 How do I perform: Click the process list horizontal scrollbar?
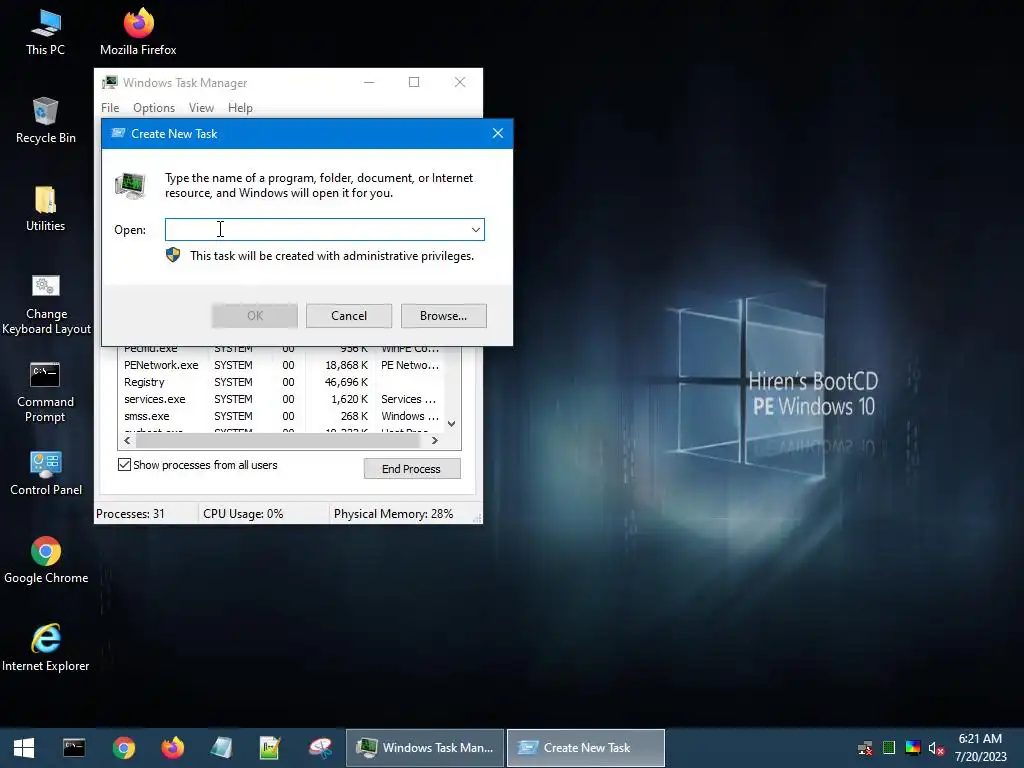coord(278,441)
